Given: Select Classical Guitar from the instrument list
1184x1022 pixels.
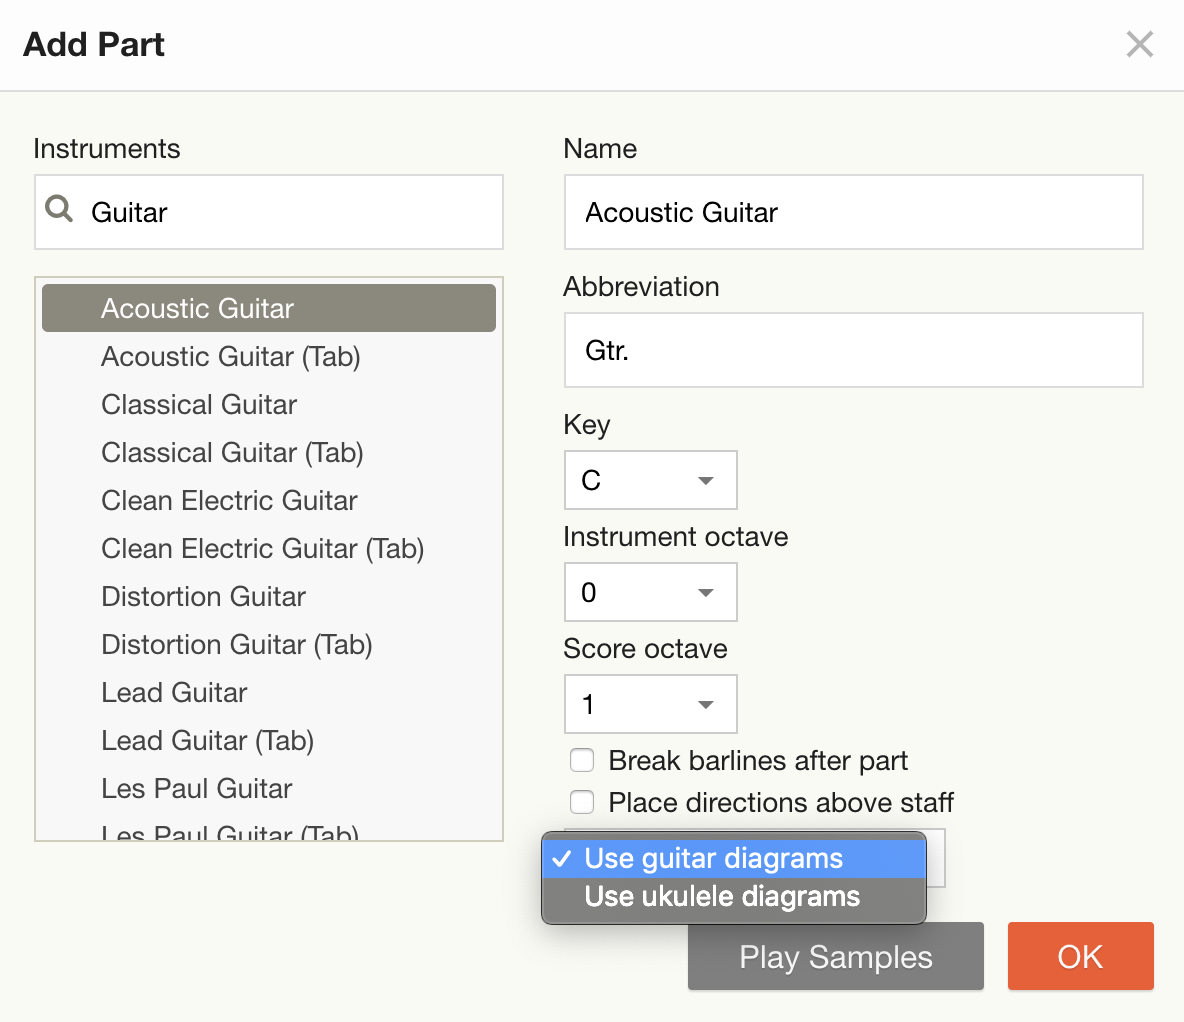Looking at the screenshot, I should [198, 404].
